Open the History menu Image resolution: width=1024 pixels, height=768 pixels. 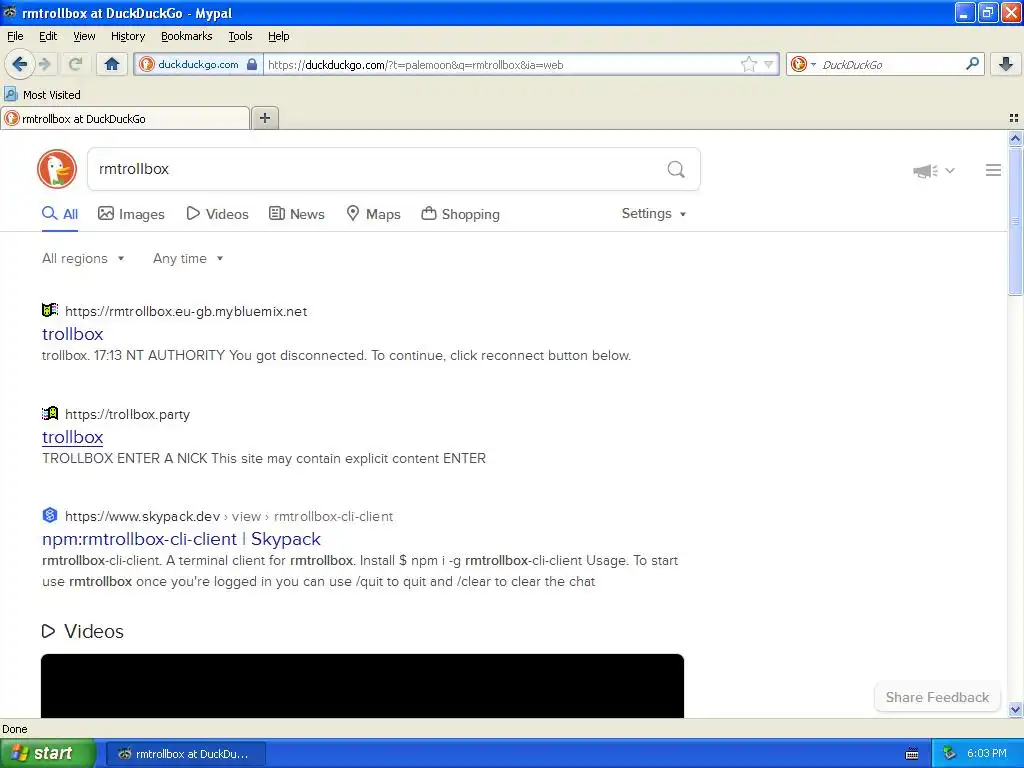(x=127, y=36)
